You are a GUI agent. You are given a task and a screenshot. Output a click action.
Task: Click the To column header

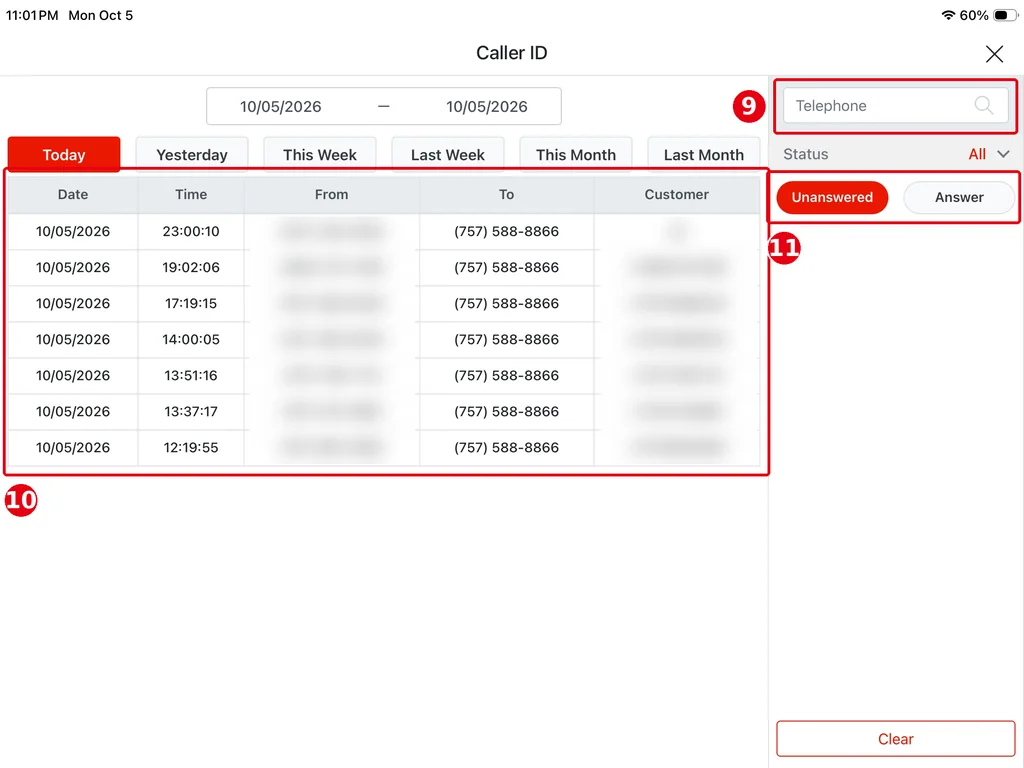[x=506, y=195]
